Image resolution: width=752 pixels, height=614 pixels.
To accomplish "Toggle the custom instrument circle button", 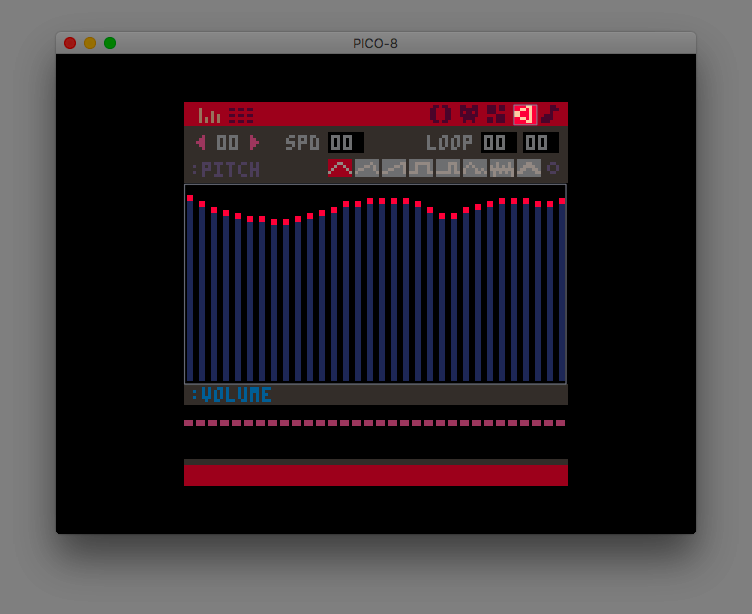I will coord(553,168).
